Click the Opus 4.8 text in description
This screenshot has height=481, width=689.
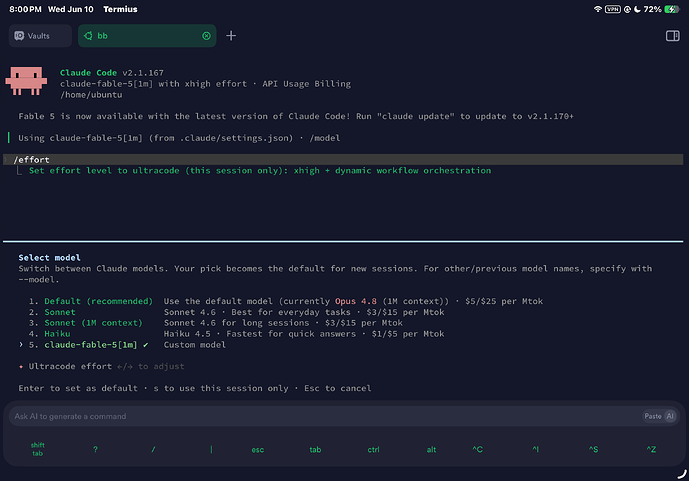[356, 301]
